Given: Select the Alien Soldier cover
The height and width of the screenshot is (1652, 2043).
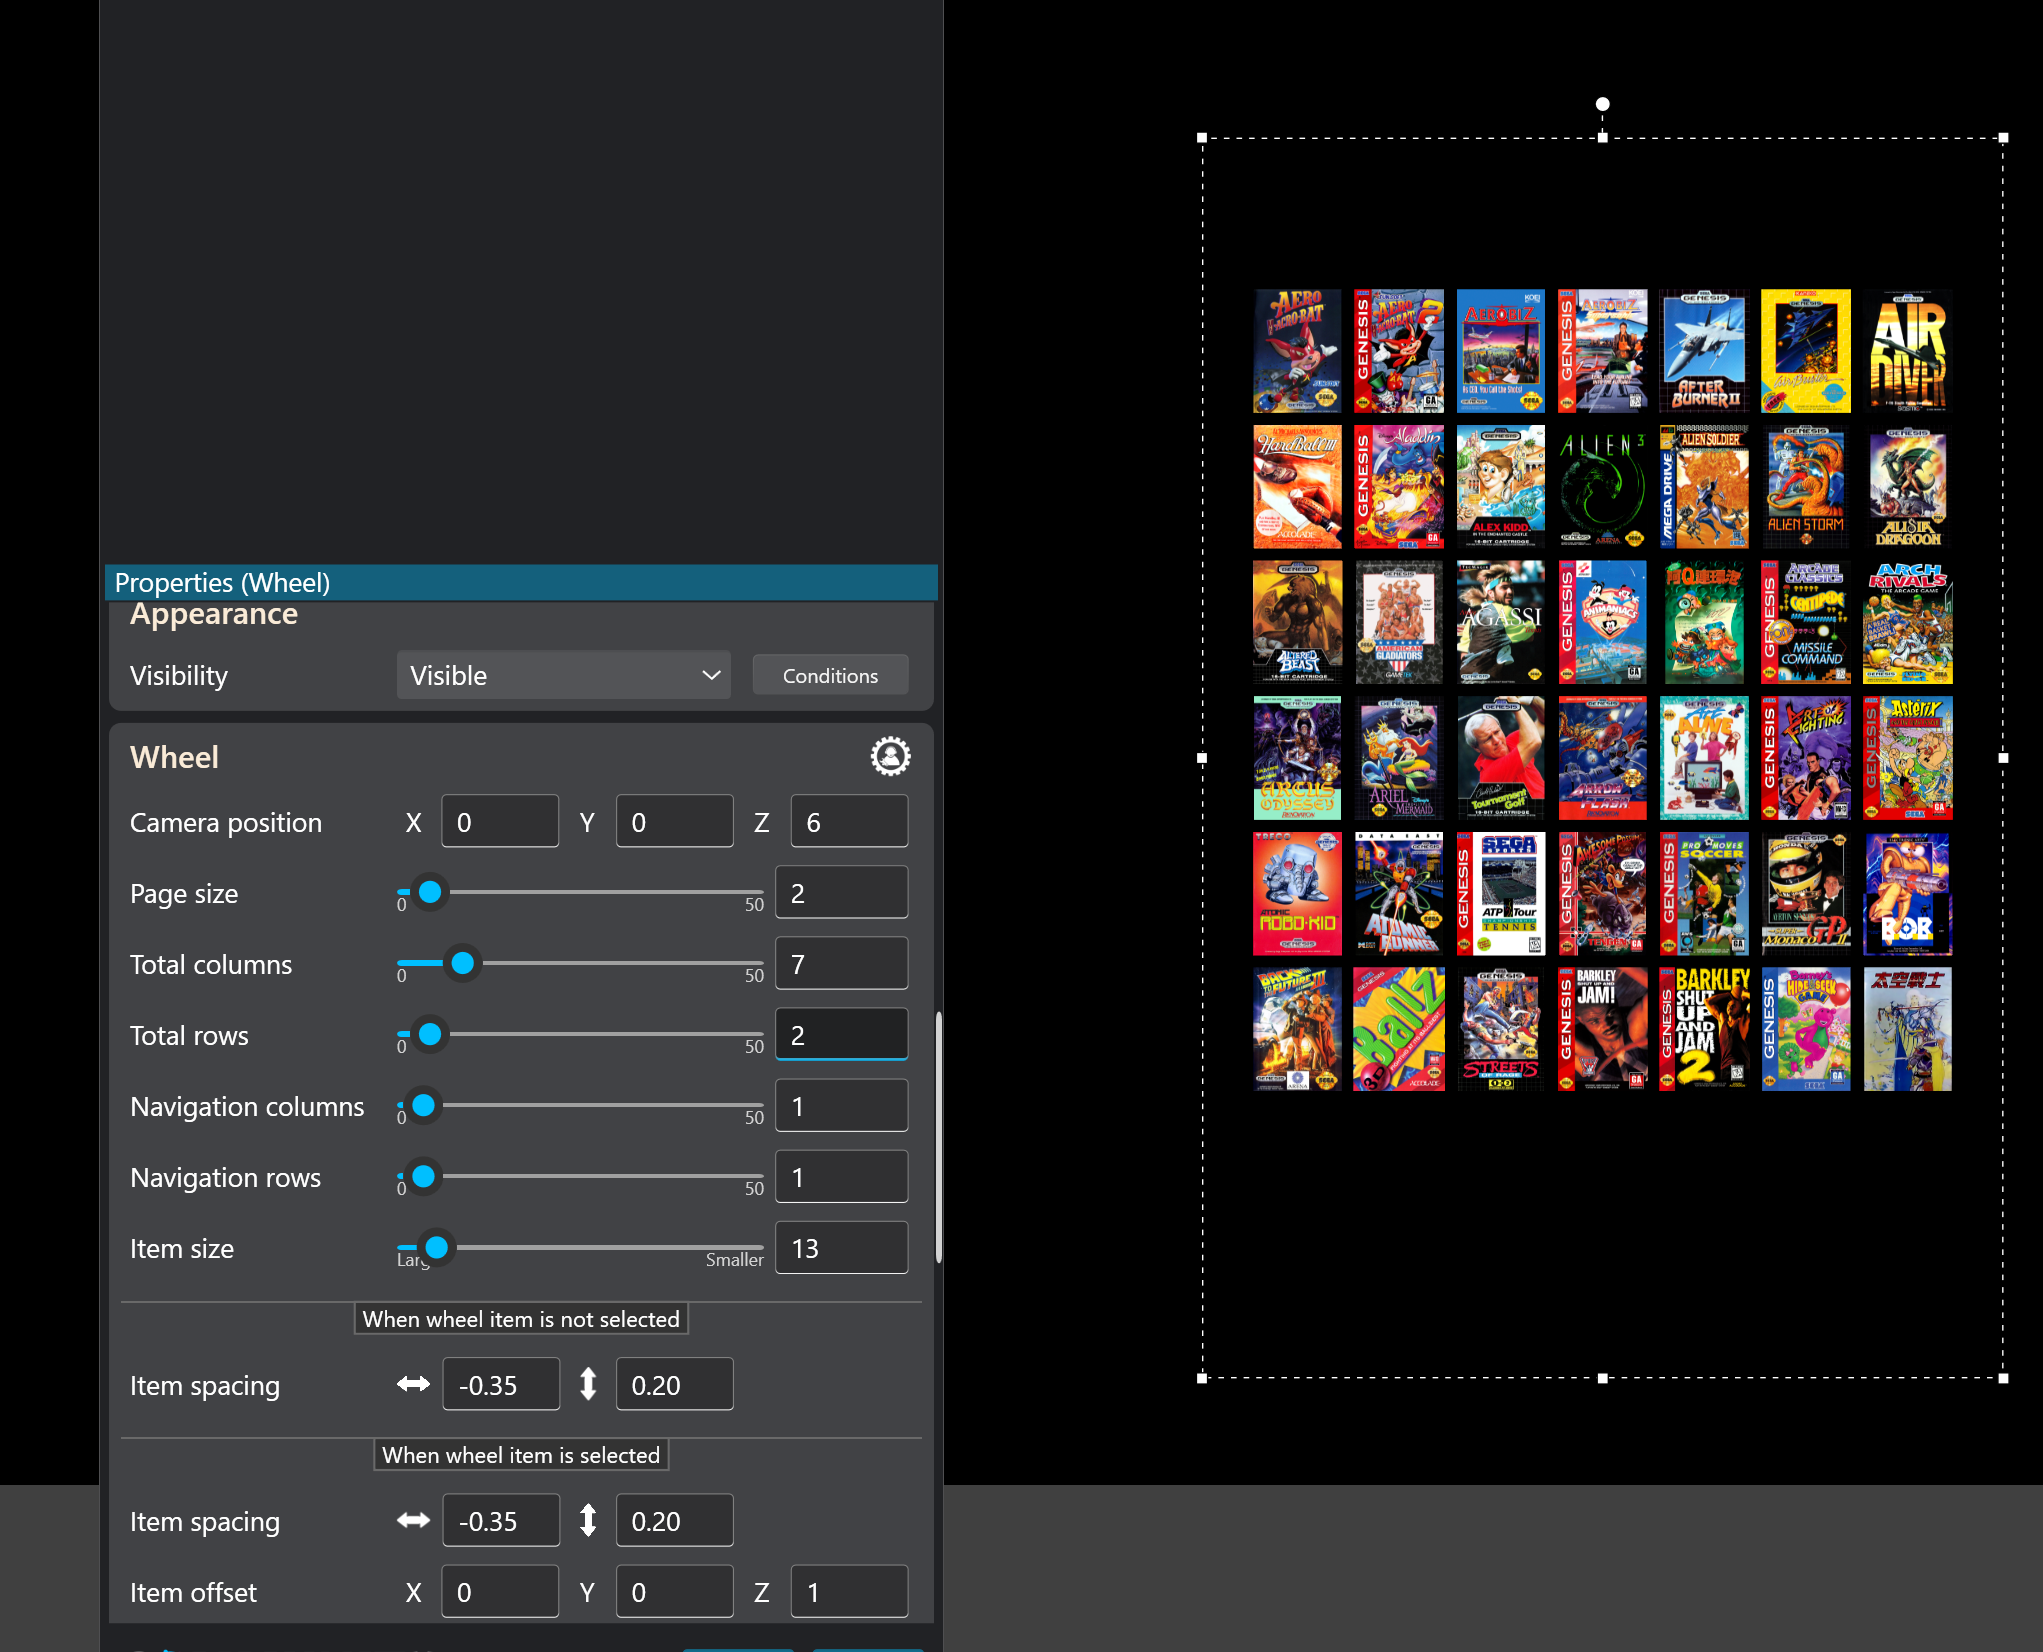Looking at the screenshot, I should tap(1704, 487).
